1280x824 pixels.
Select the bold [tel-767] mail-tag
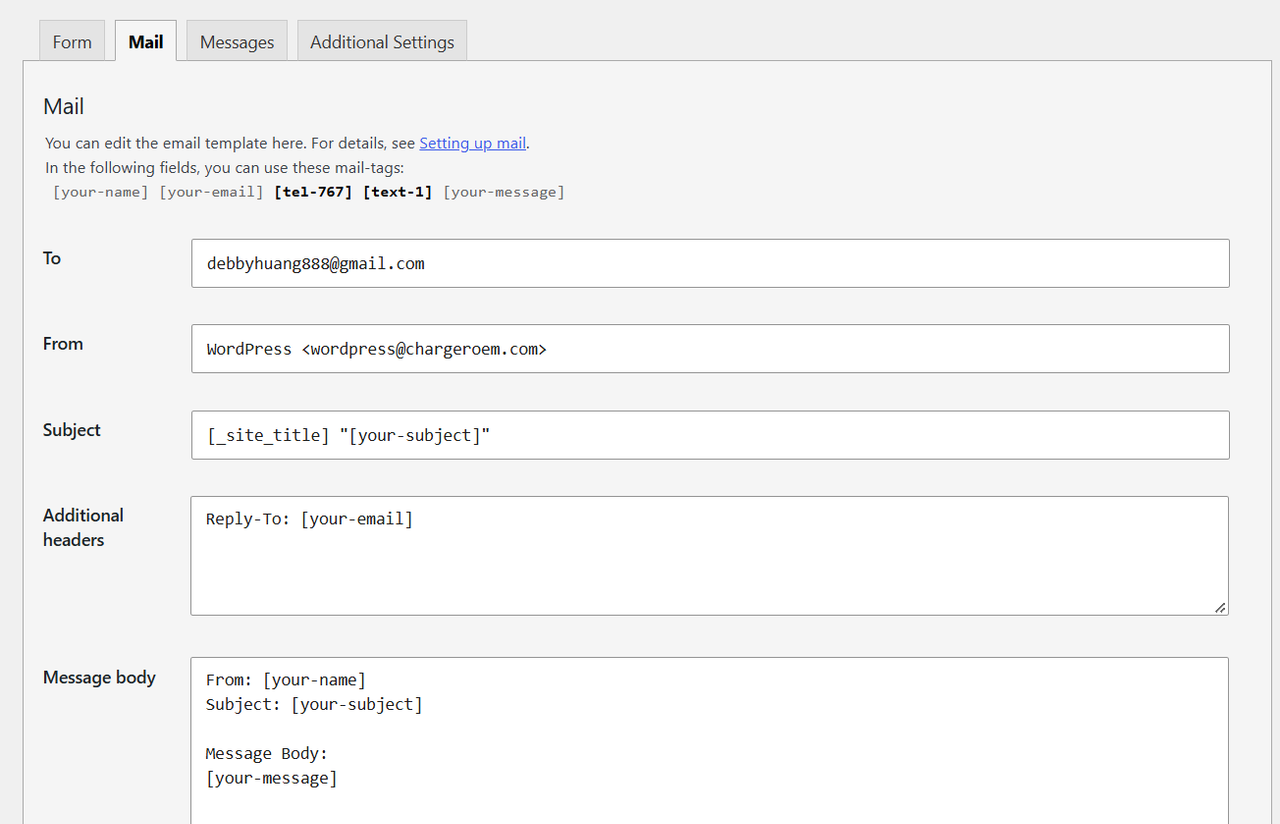pos(313,192)
